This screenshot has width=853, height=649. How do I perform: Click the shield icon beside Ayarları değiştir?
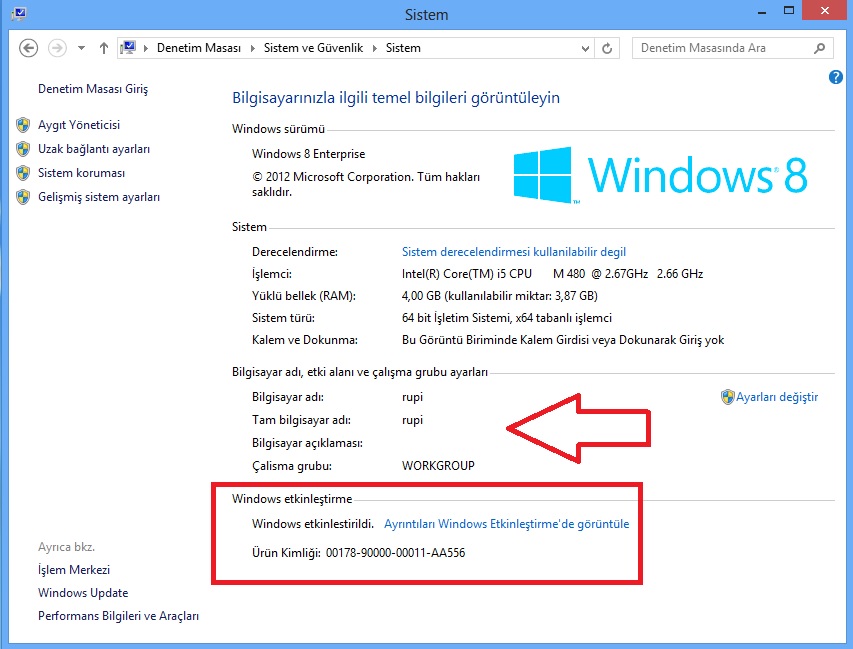click(727, 397)
